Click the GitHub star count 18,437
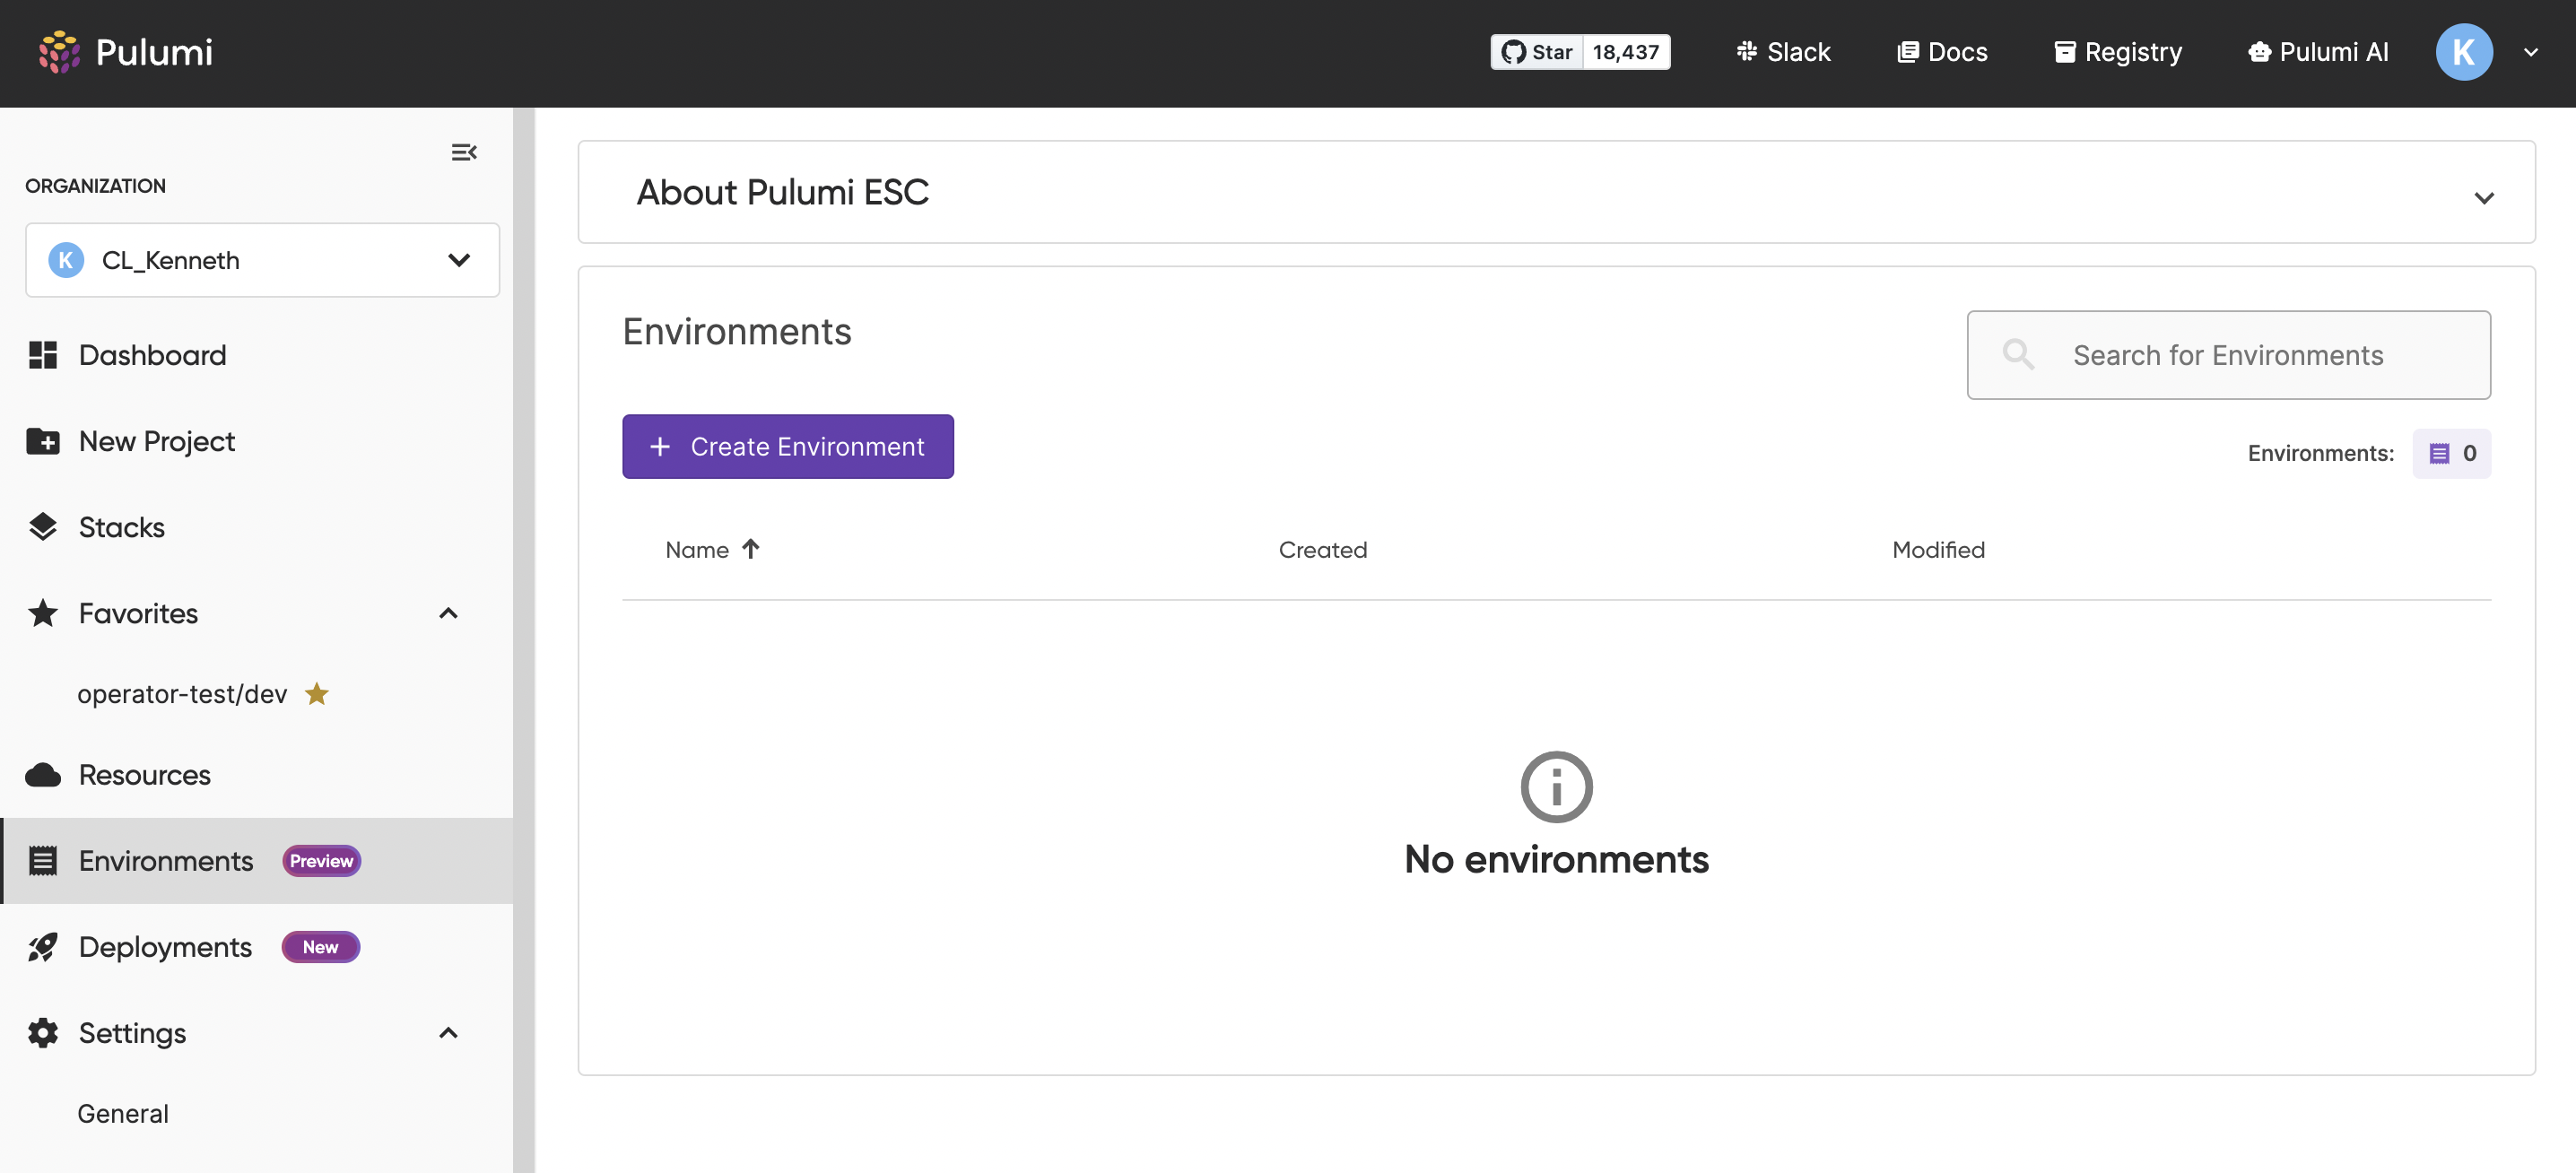The image size is (2576, 1173). pyautogui.click(x=1626, y=52)
